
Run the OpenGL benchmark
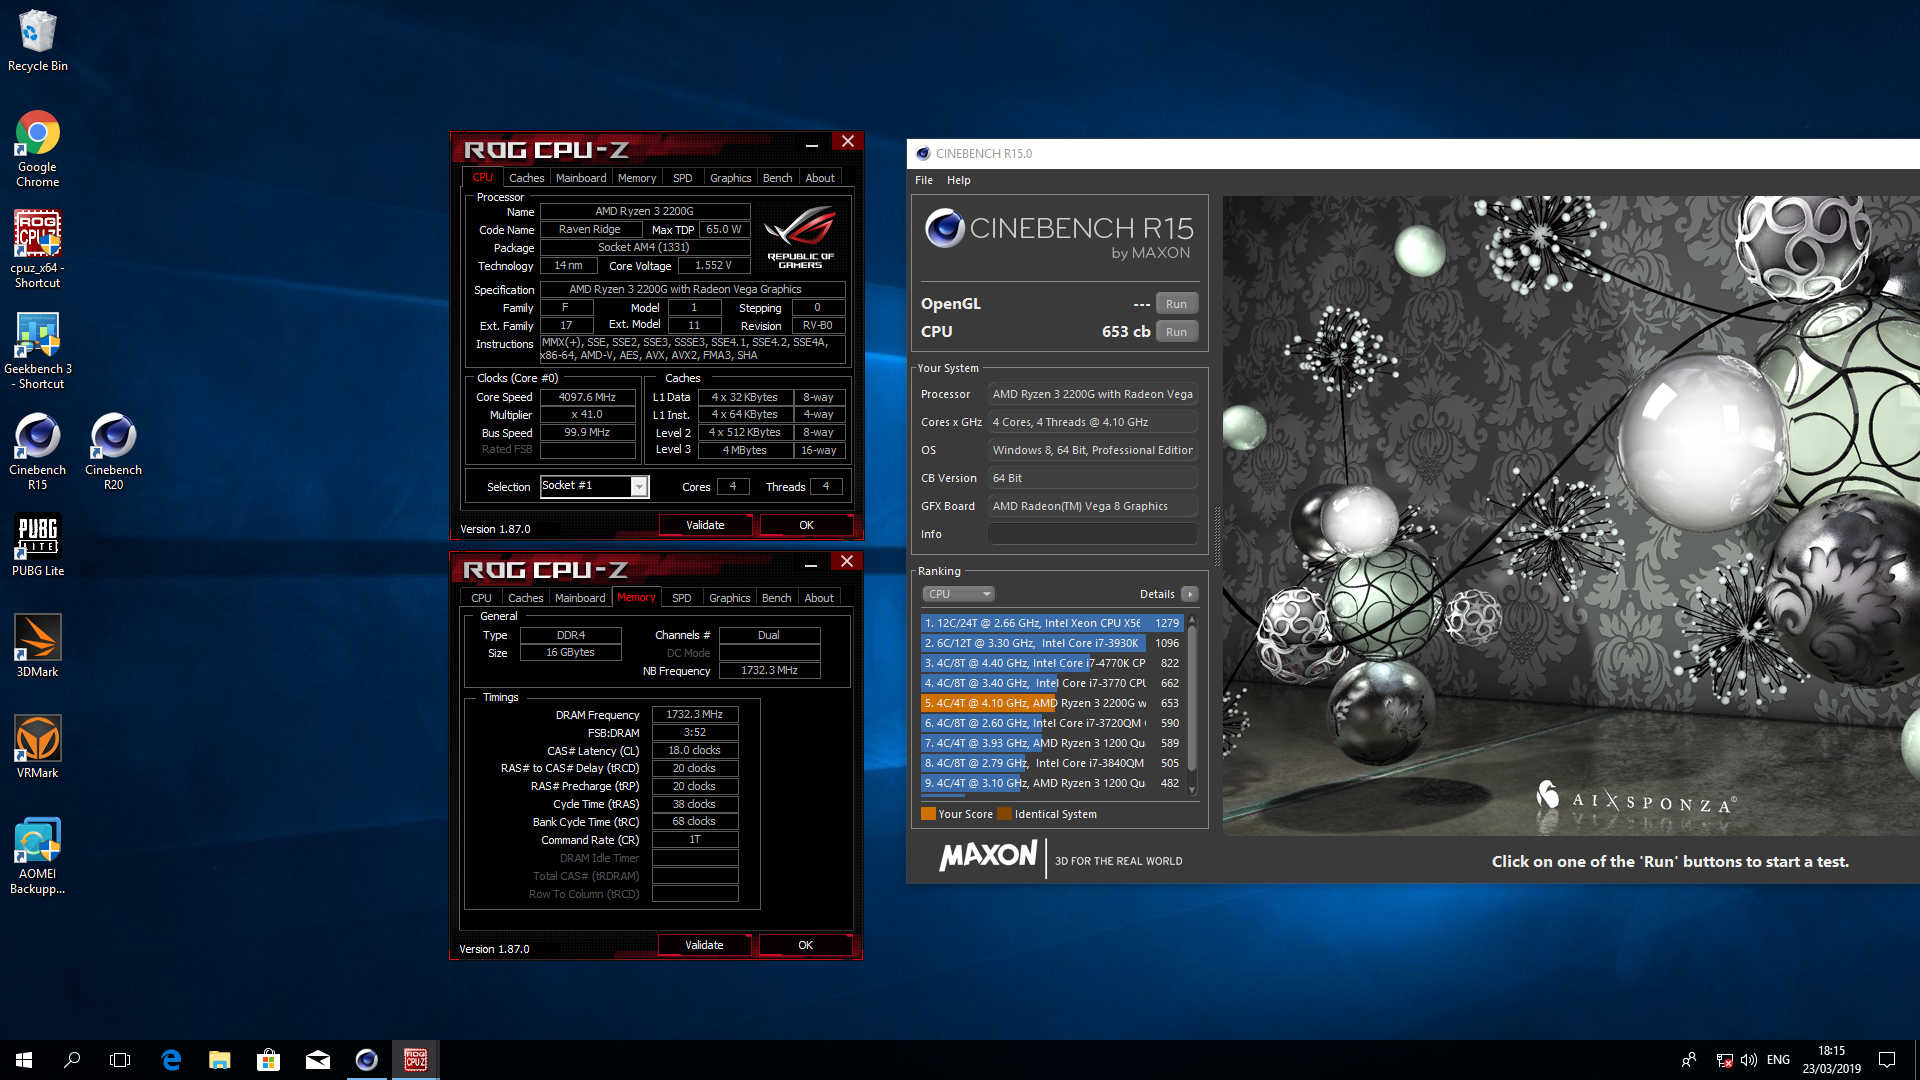pos(1176,304)
